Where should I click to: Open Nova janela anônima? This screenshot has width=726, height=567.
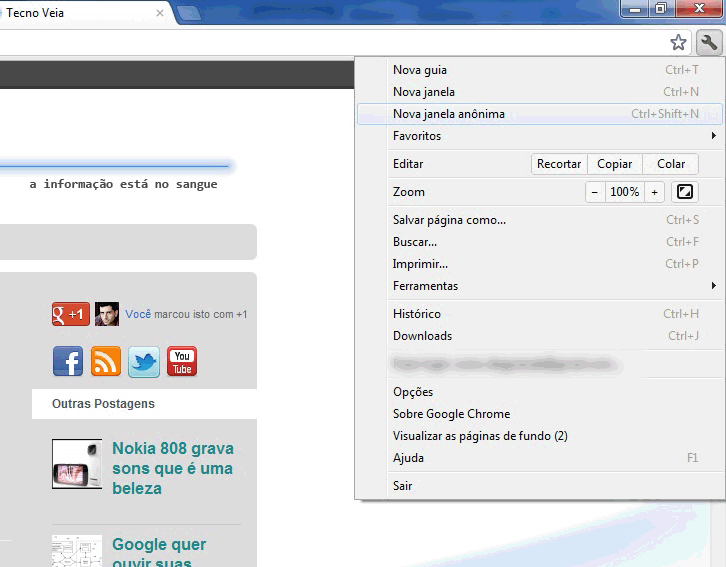point(540,114)
